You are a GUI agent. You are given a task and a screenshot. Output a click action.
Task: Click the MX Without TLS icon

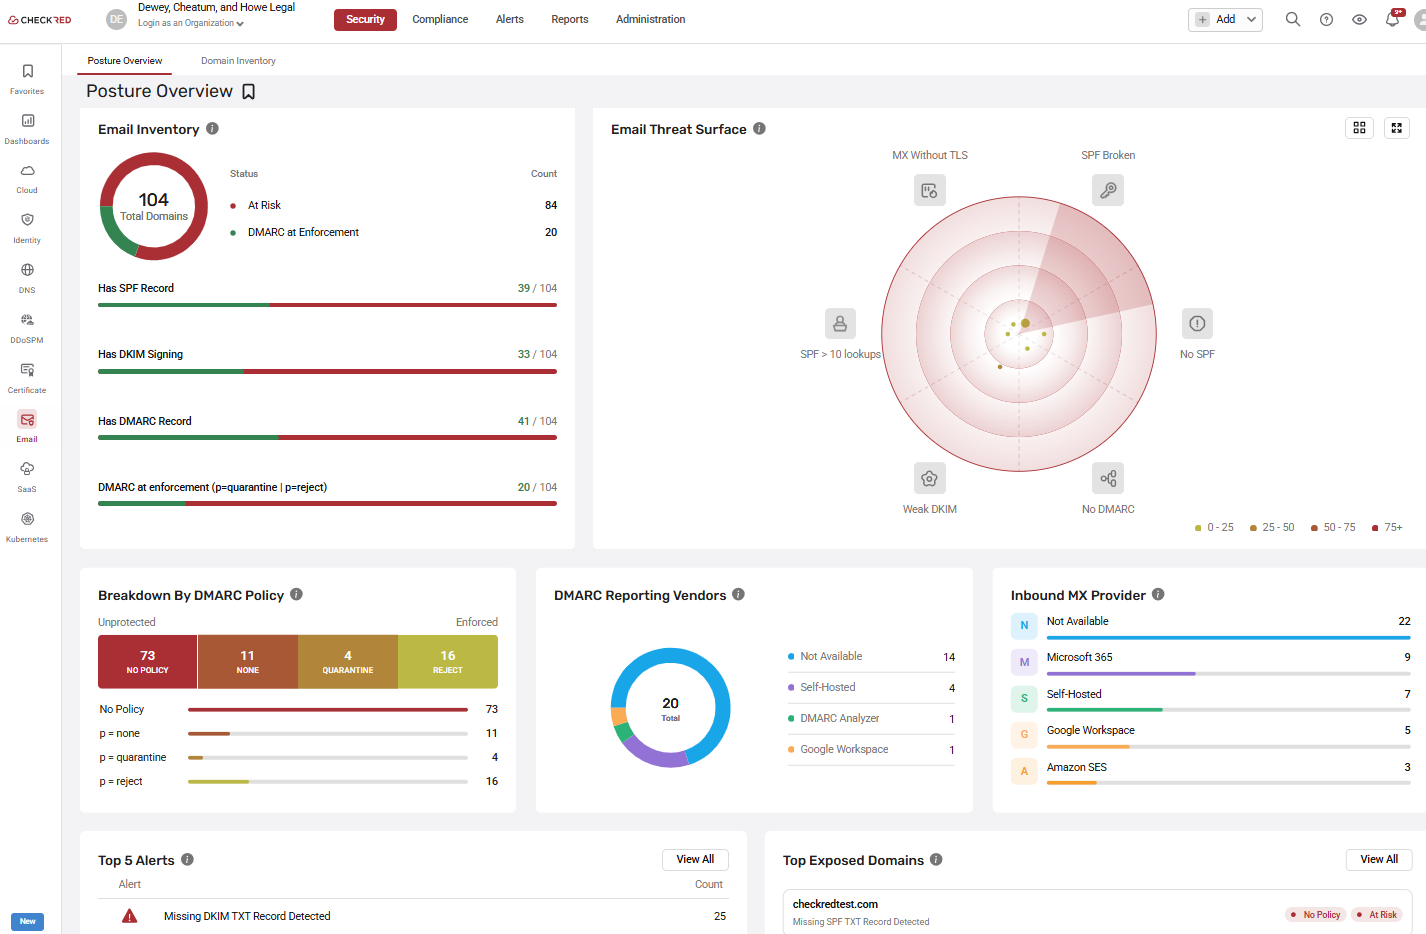[930, 190]
